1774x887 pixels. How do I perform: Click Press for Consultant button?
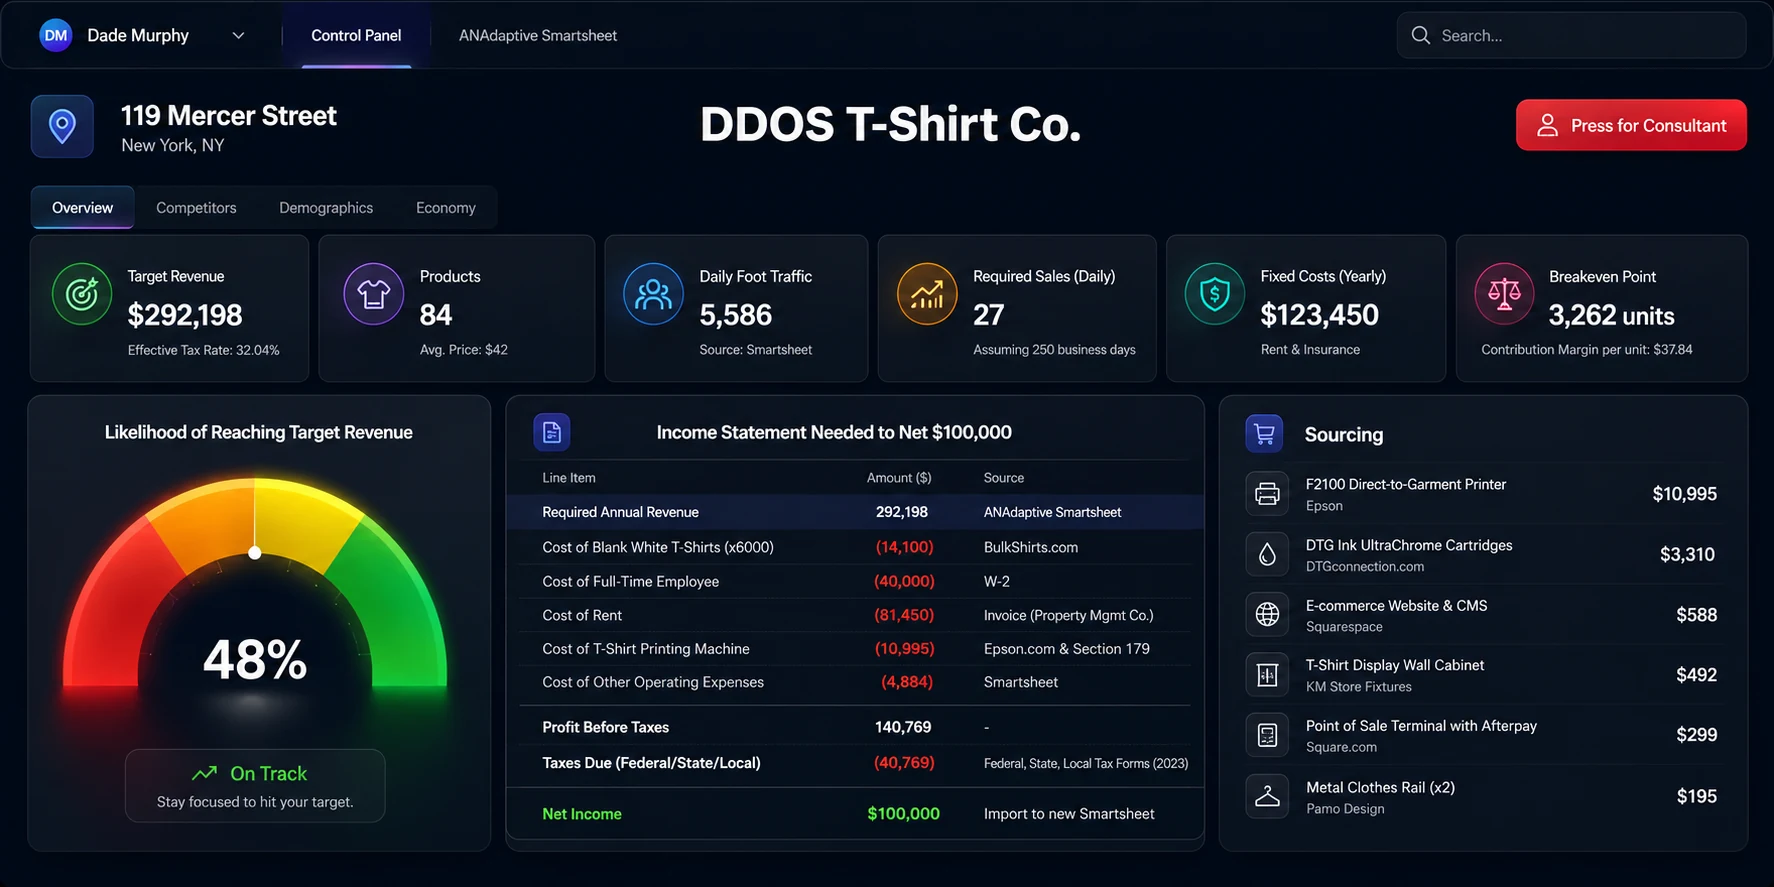[x=1631, y=125]
